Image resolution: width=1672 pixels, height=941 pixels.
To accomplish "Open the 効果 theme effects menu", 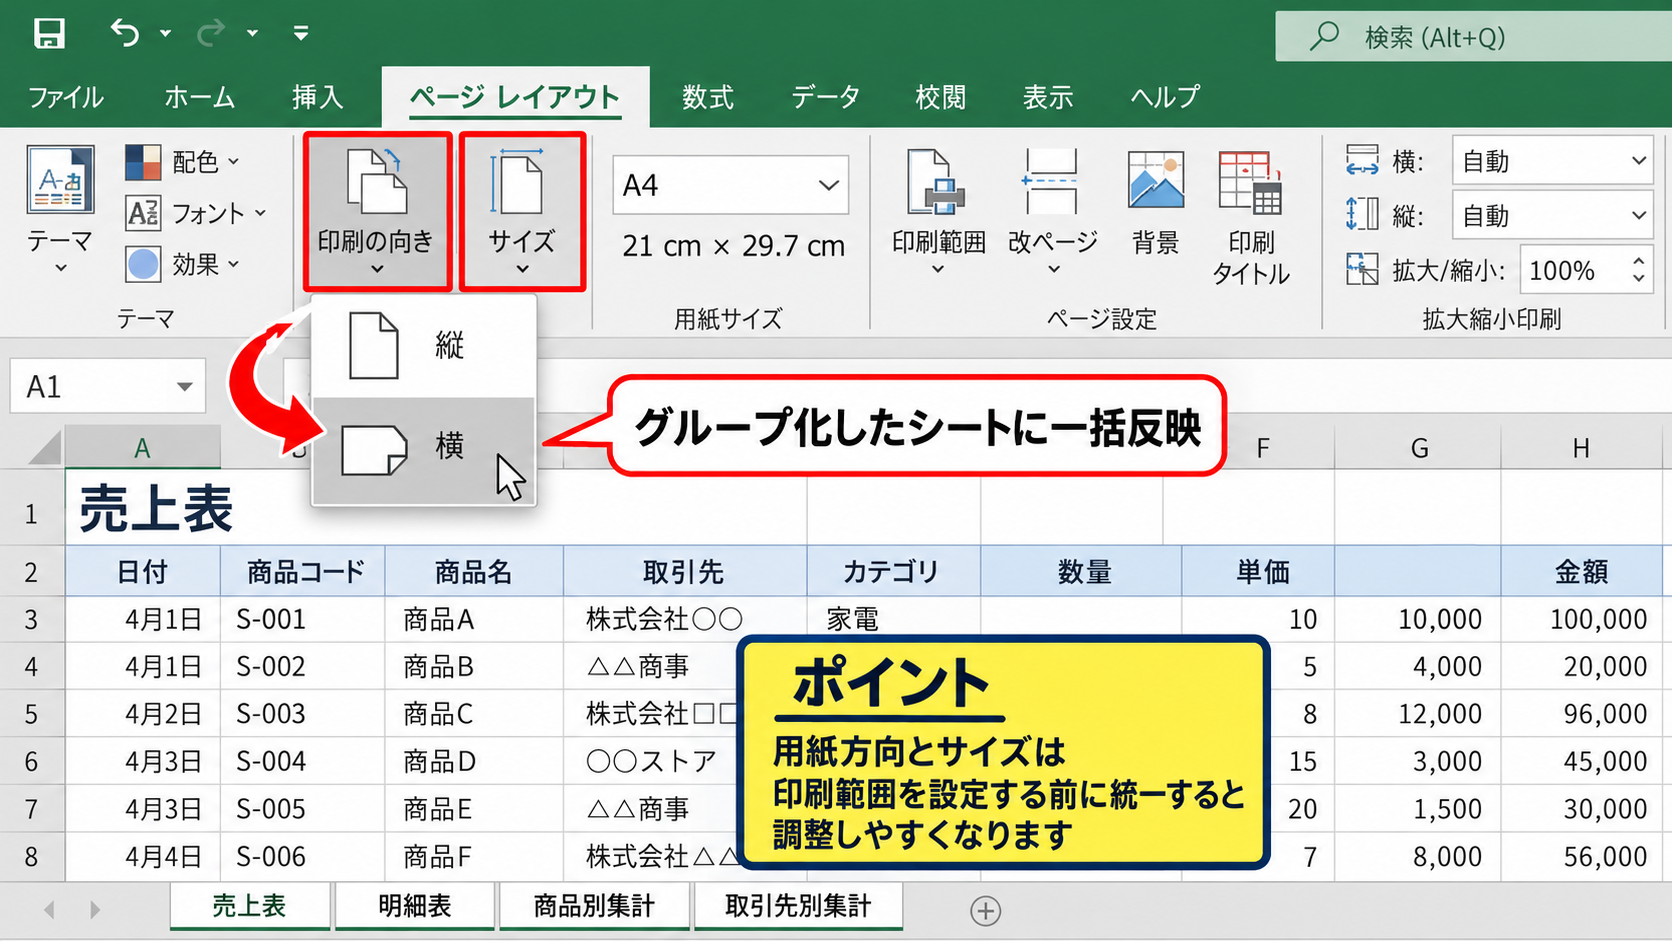I will (182, 264).
